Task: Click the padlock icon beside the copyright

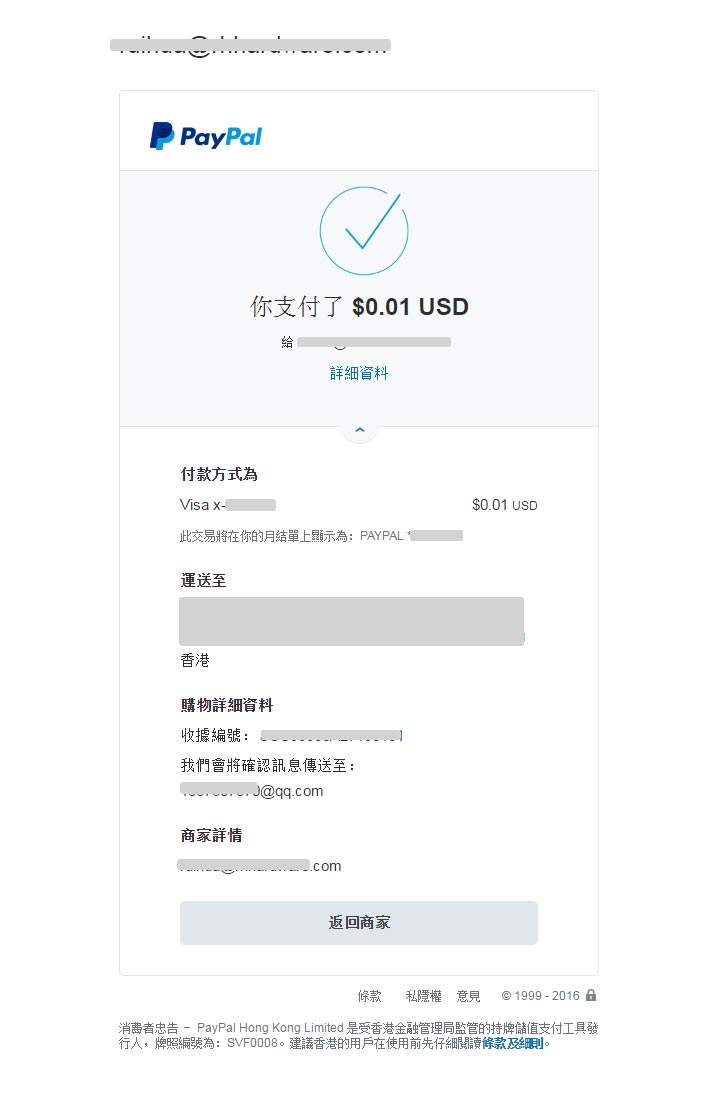Action: [591, 996]
